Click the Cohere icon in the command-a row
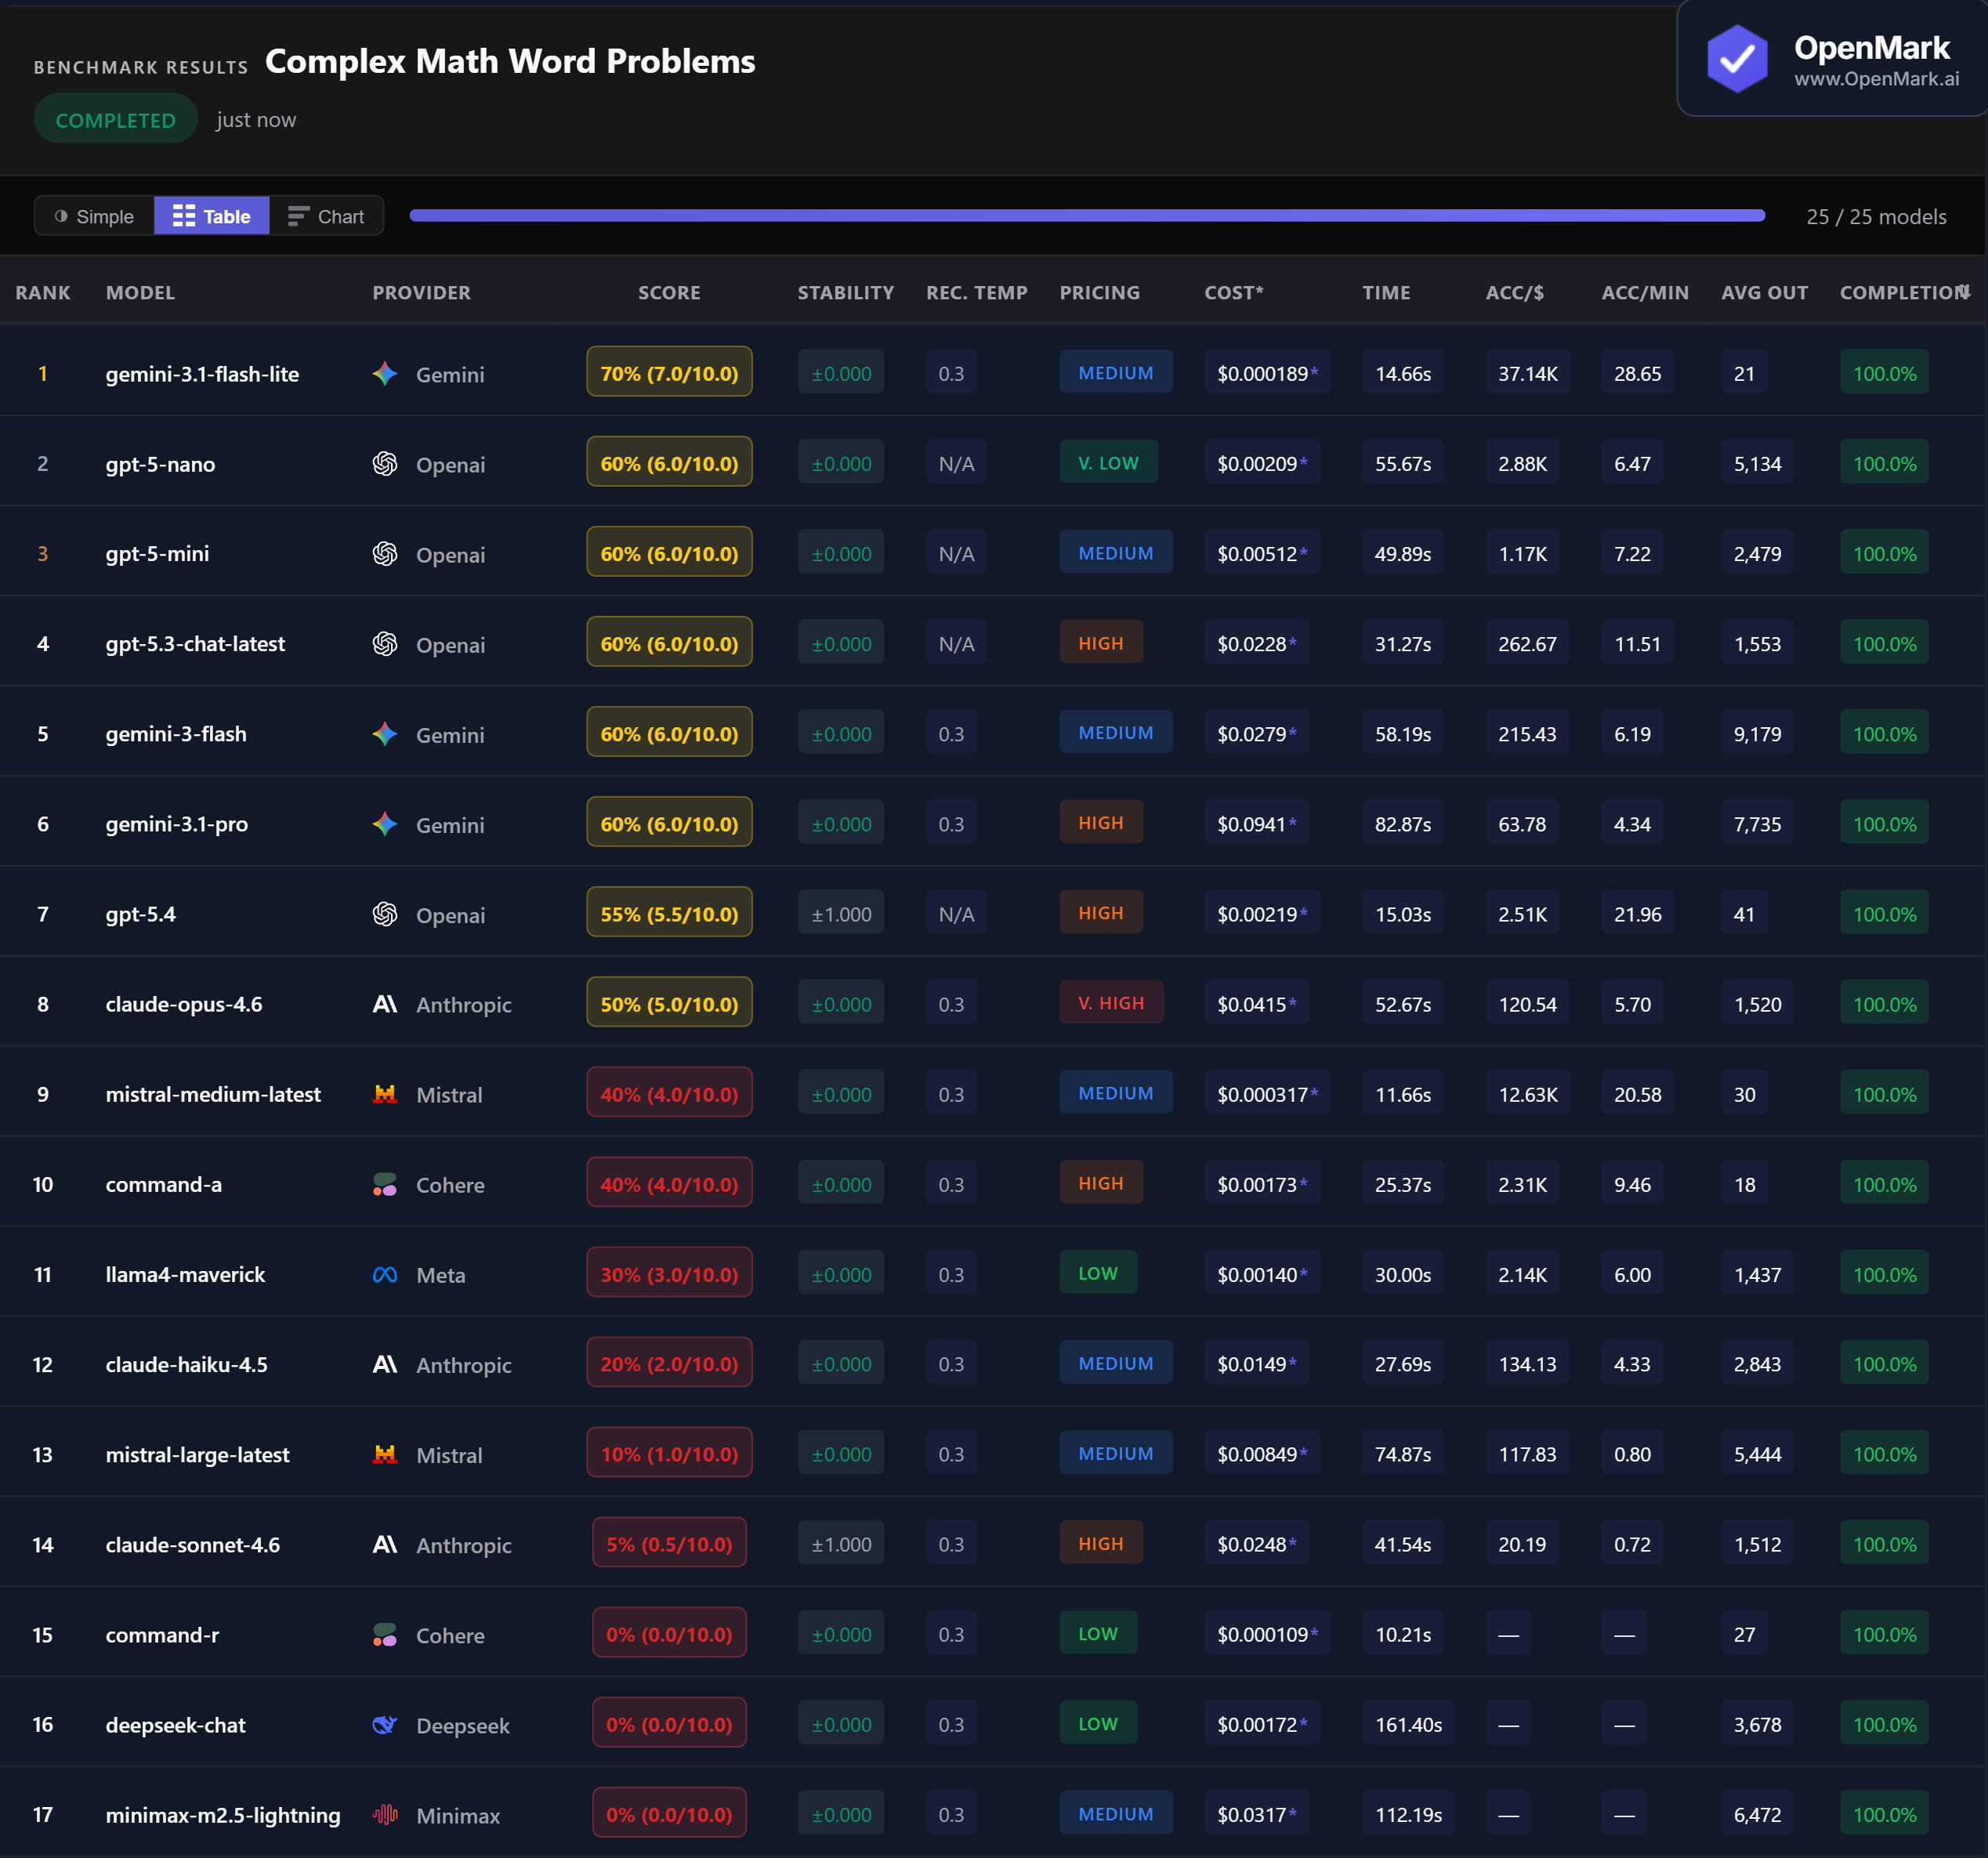The height and width of the screenshot is (1858, 1988). pos(385,1185)
